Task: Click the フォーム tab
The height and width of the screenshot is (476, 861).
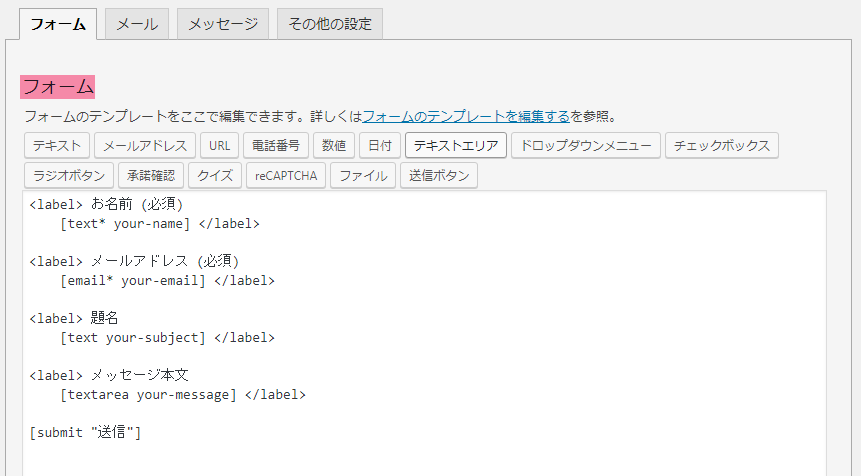Action: click(58, 24)
